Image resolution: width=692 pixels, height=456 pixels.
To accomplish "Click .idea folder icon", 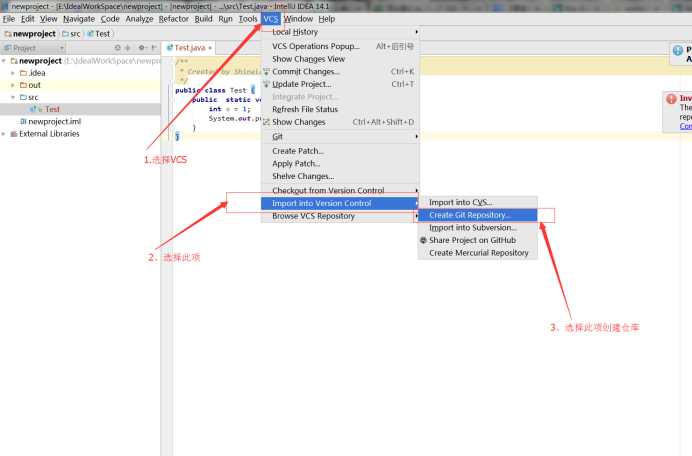I will pos(23,73).
